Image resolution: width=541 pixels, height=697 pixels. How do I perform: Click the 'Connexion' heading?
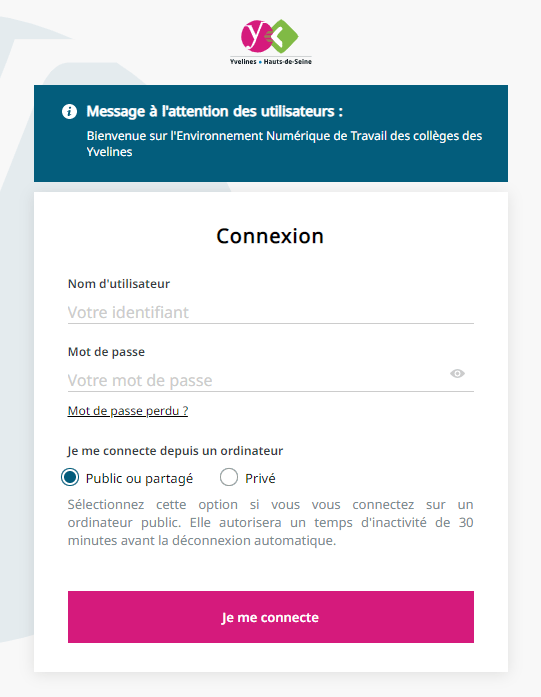270,236
